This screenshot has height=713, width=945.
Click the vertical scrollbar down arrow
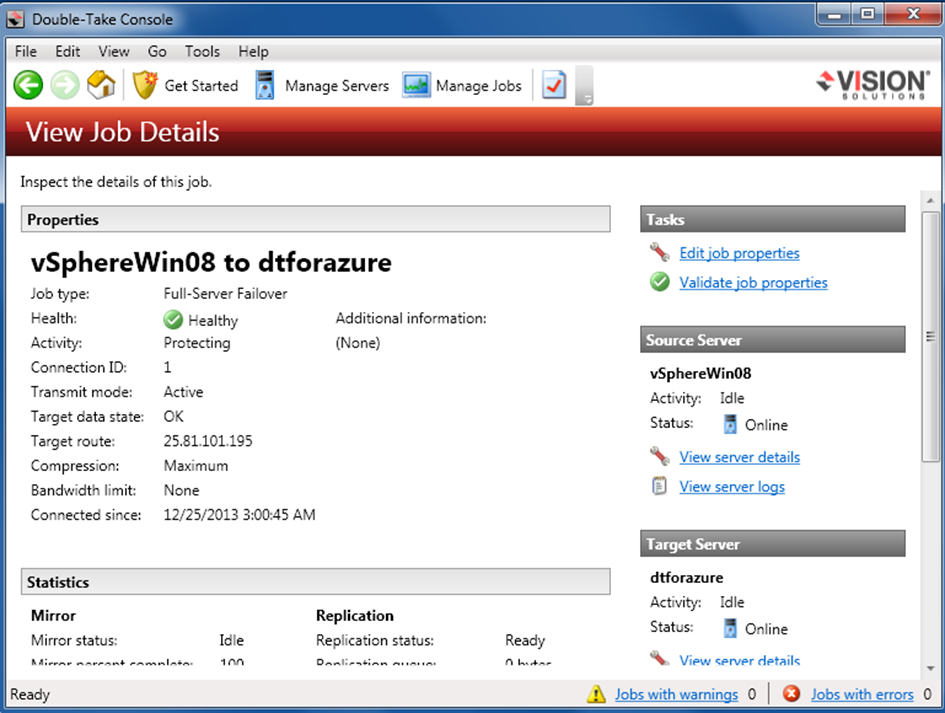coord(930,668)
